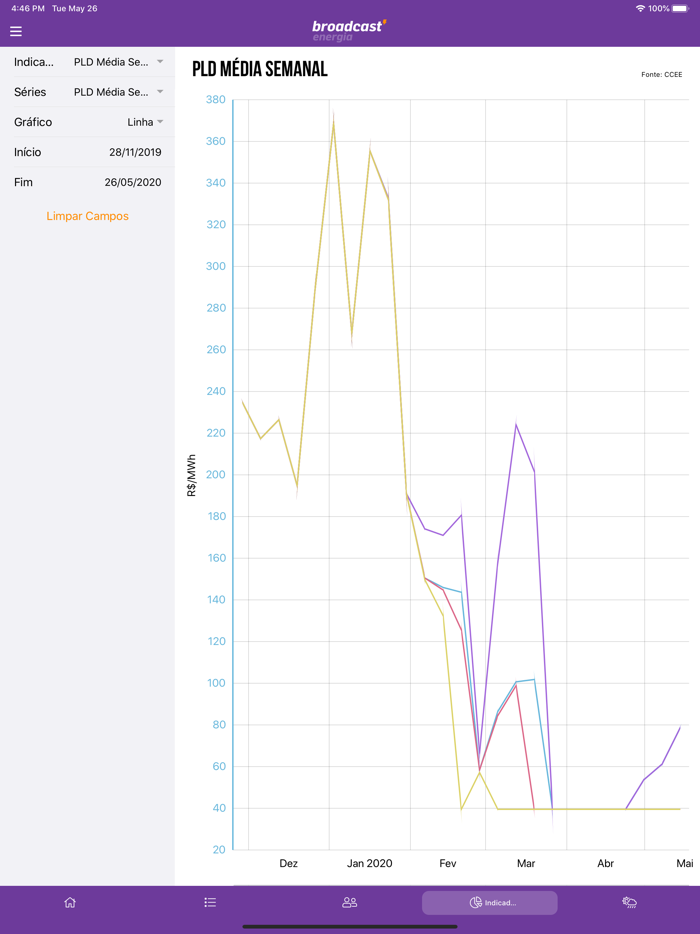Expand the Gráfico Linha dropdown
700x934 pixels.
click(88, 122)
